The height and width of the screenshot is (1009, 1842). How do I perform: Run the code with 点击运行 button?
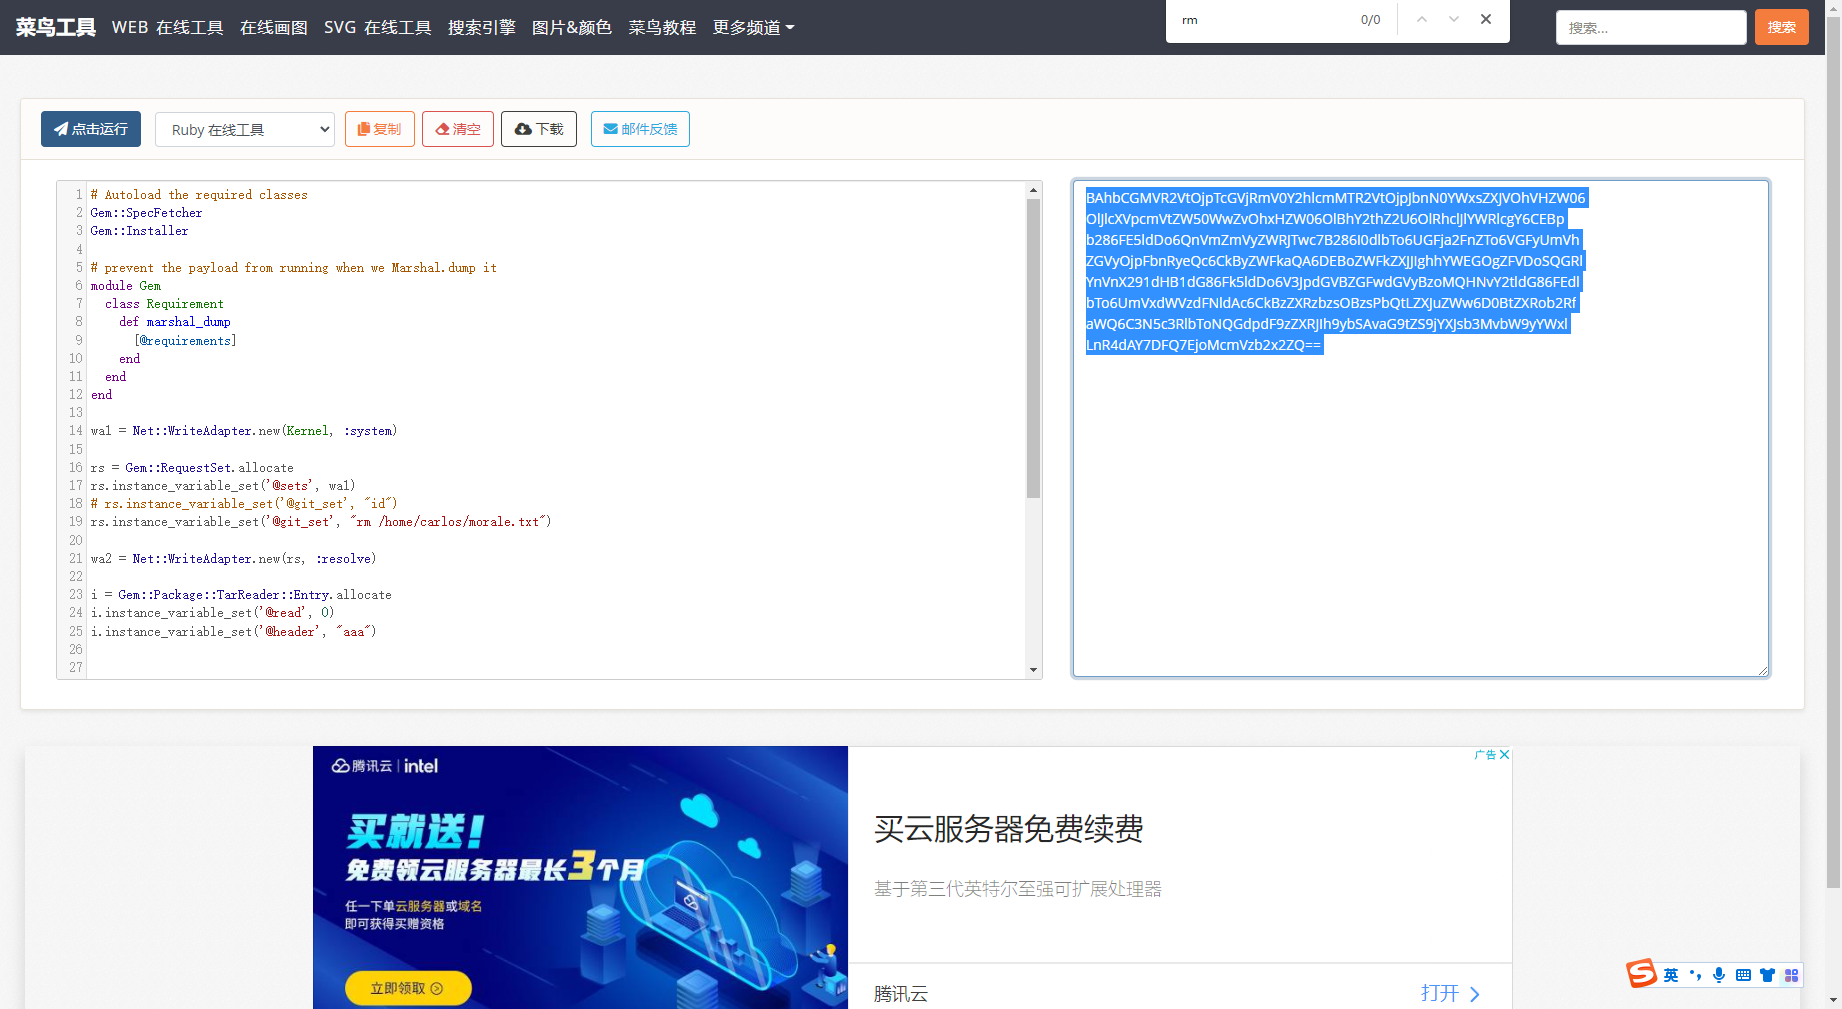91,129
